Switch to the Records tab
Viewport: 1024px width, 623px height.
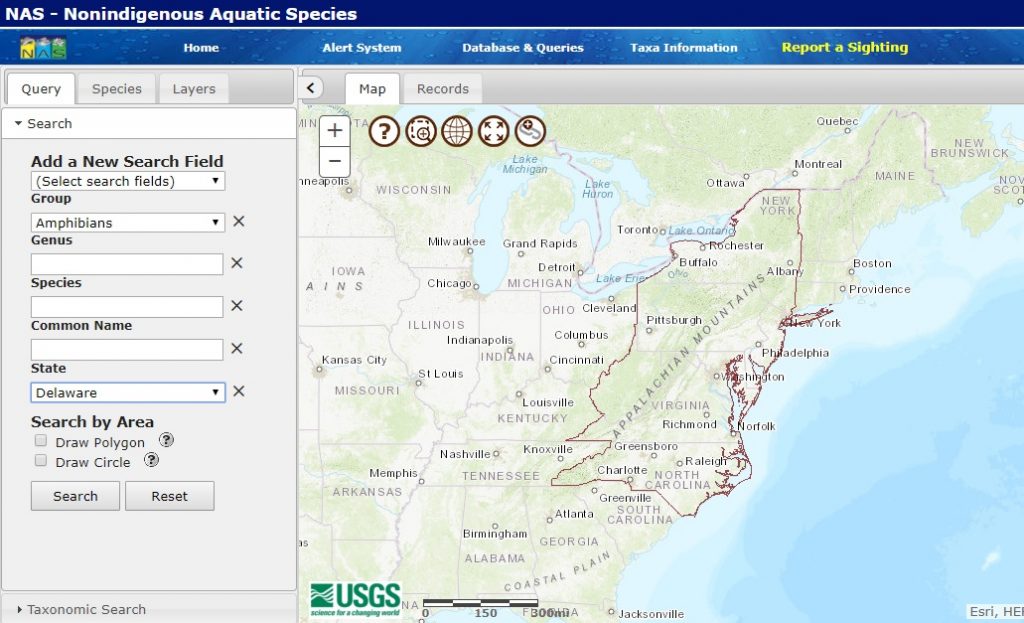click(x=443, y=88)
